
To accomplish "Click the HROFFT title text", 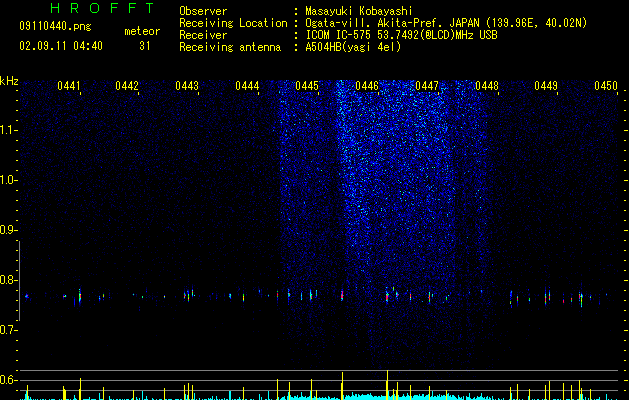I will pyautogui.click(x=103, y=8).
